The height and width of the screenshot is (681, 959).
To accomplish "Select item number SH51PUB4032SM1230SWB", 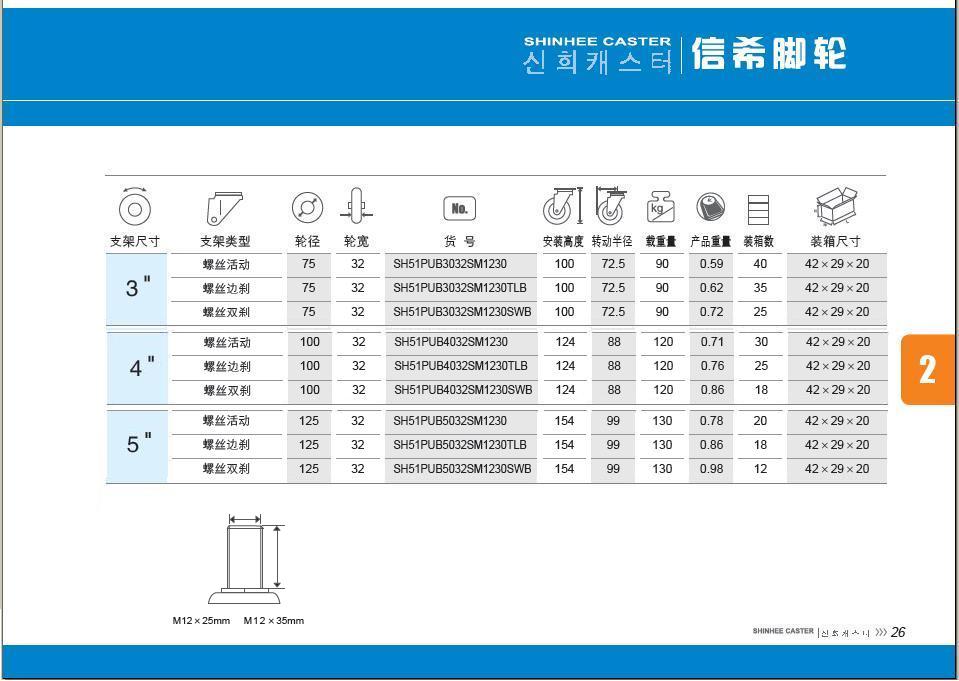I will [462, 390].
